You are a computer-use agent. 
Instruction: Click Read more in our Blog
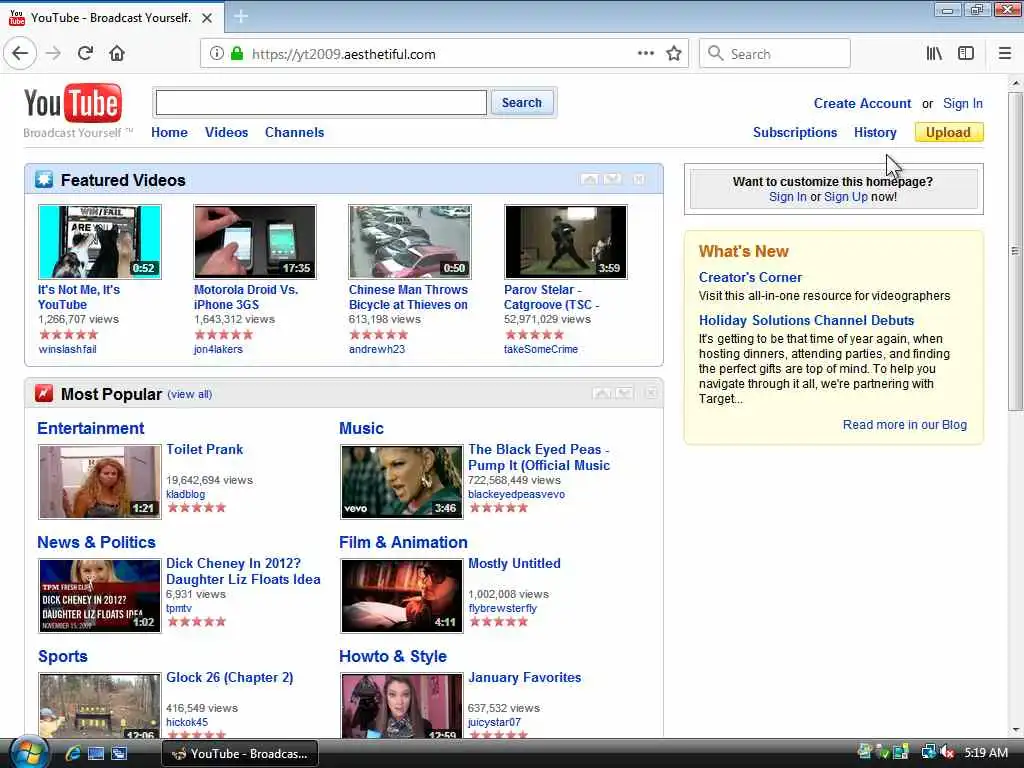click(904, 425)
